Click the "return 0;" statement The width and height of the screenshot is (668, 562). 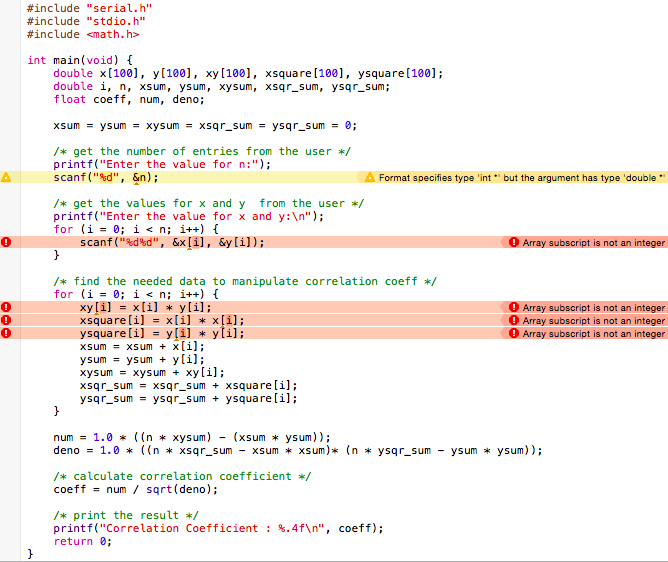80,541
